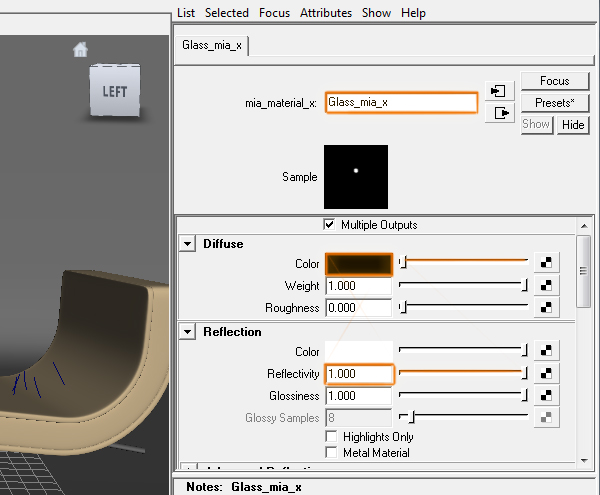Click the Hide button
The image size is (600, 495).
tap(573, 124)
